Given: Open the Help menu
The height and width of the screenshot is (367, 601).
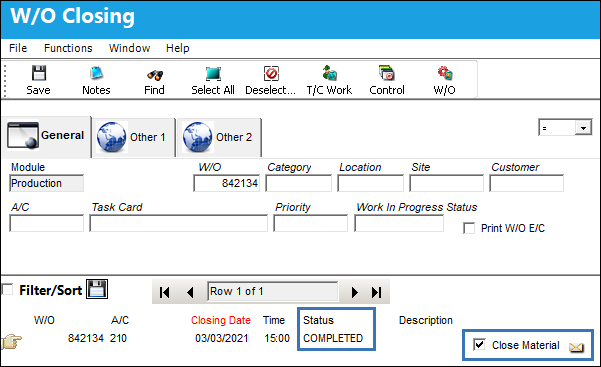Looking at the screenshot, I should (178, 48).
